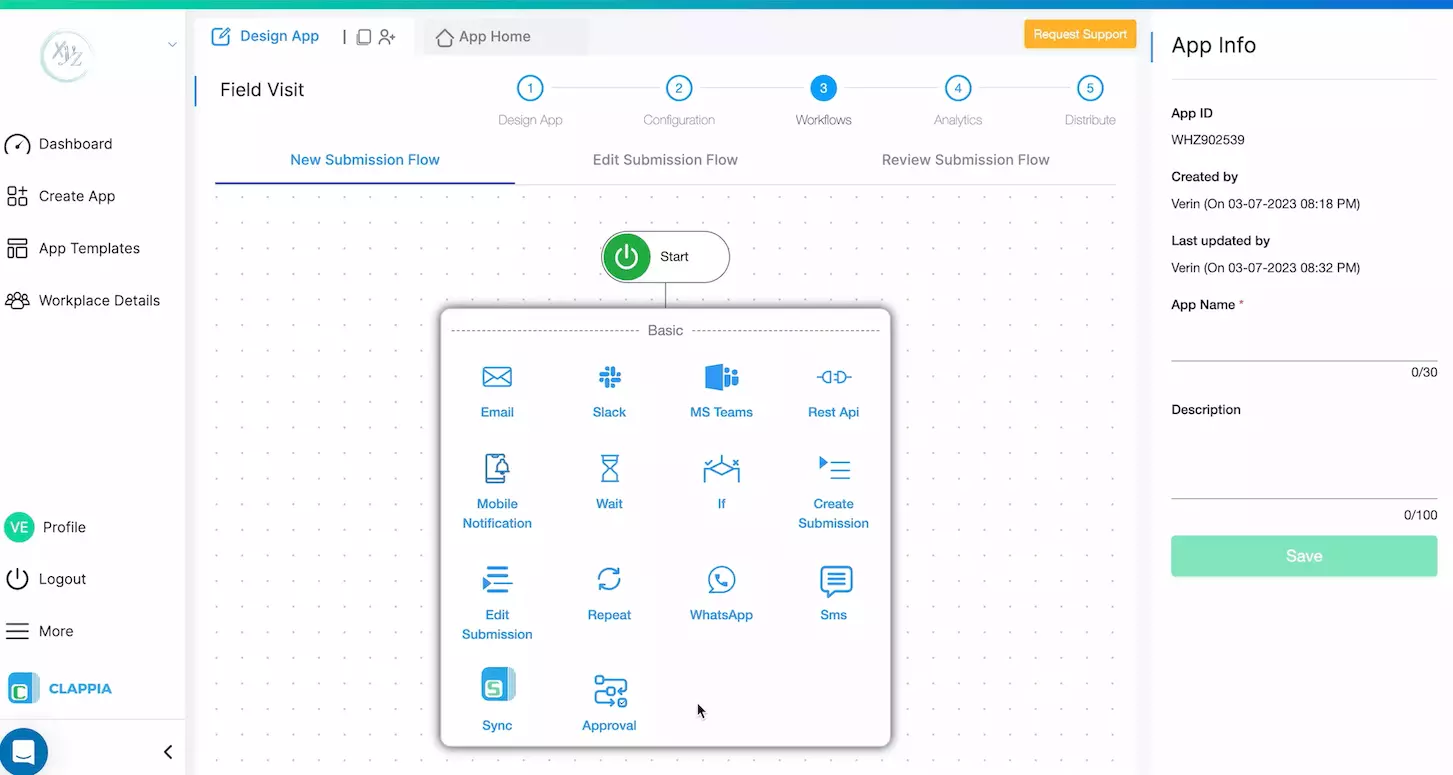1453x775 pixels.
Task: Insert a Wait node
Action: click(609, 483)
